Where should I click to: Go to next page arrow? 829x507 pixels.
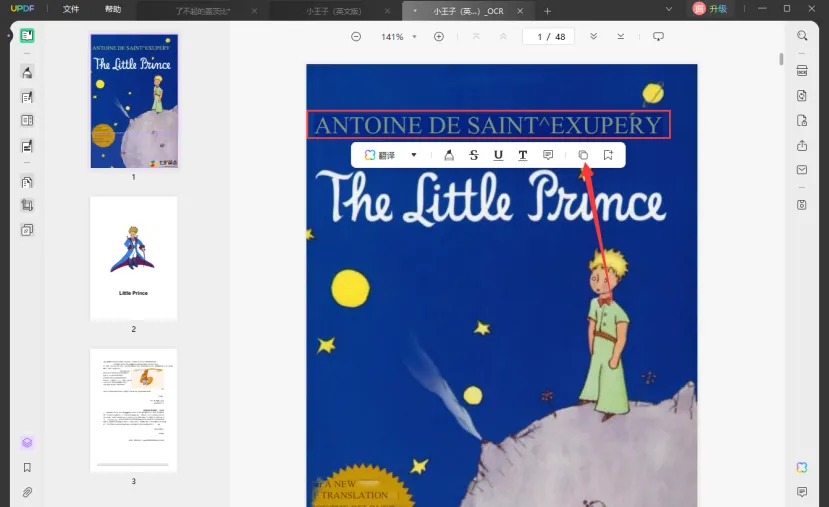coord(594,36)
